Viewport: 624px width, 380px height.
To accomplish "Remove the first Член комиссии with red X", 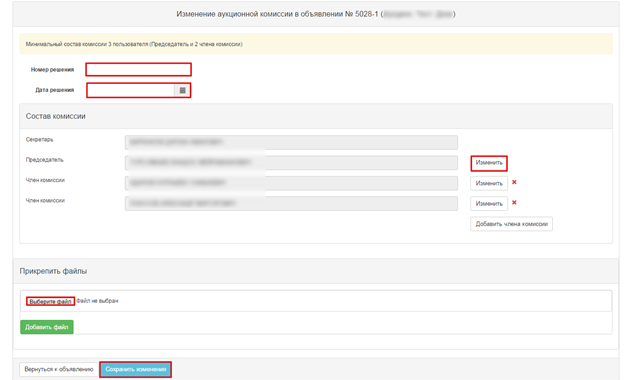I will (514, 182).
